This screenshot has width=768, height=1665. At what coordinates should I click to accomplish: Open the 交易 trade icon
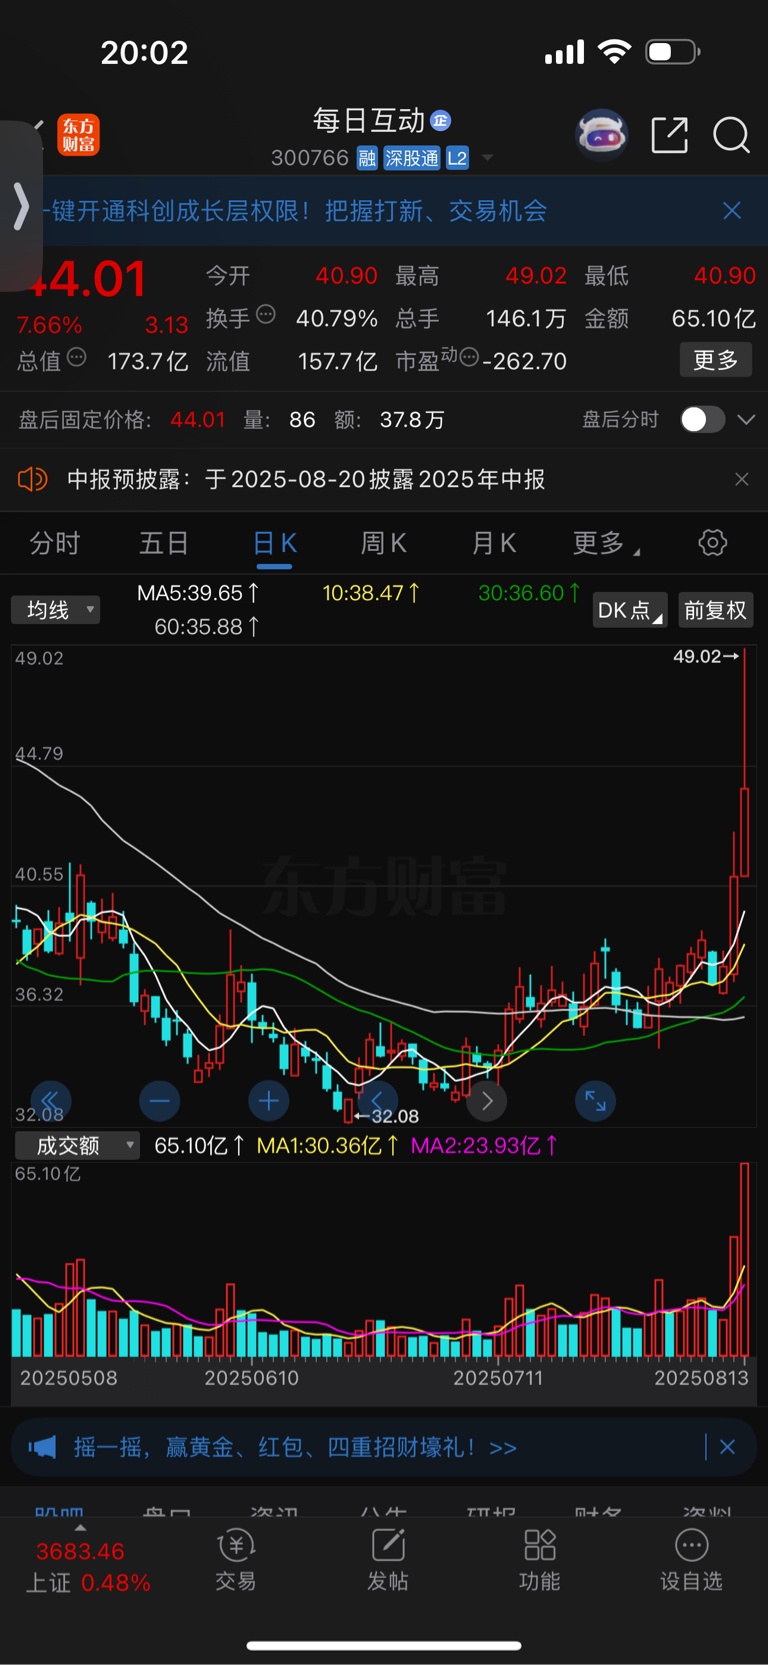tap(236, 1559)
